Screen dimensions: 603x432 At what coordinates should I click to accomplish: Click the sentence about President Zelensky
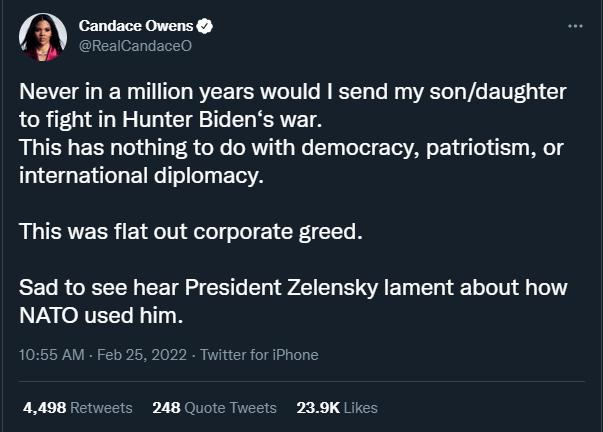point(293,288)
